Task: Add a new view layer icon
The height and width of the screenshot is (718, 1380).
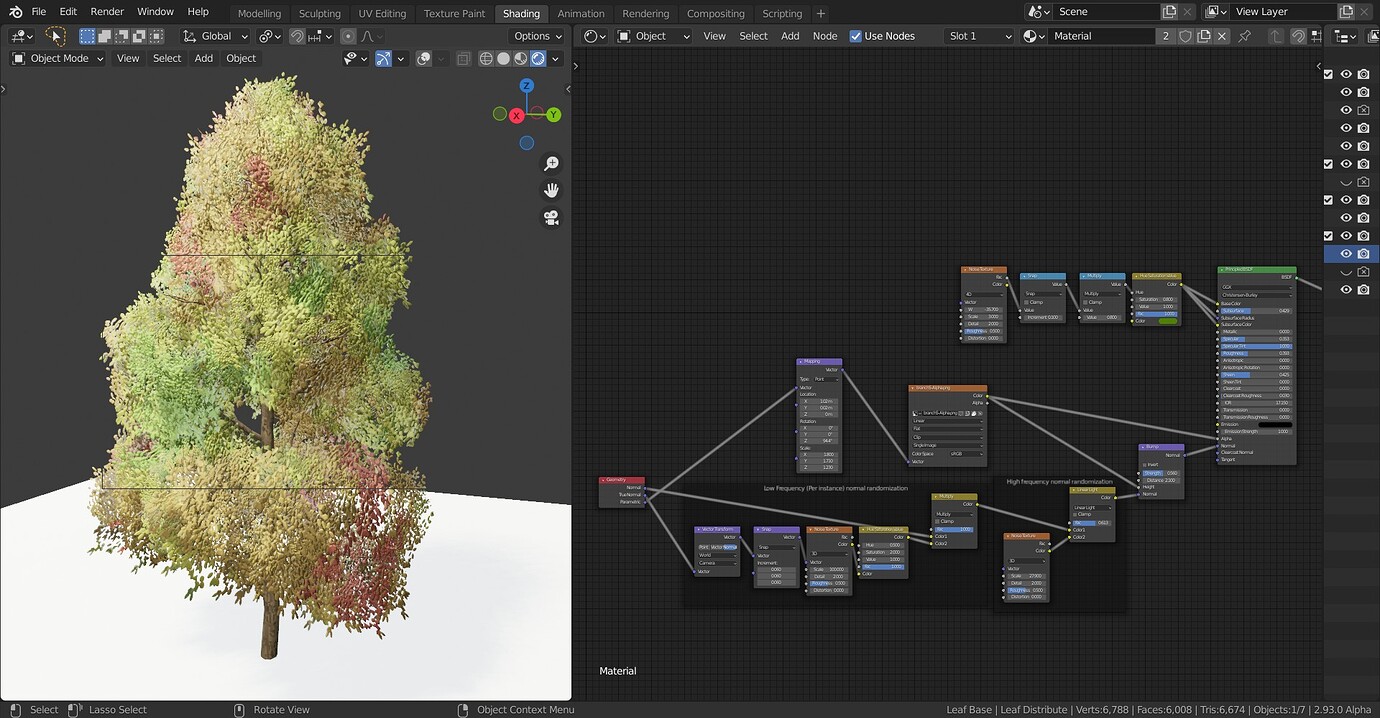Action: pos(1347,12)
